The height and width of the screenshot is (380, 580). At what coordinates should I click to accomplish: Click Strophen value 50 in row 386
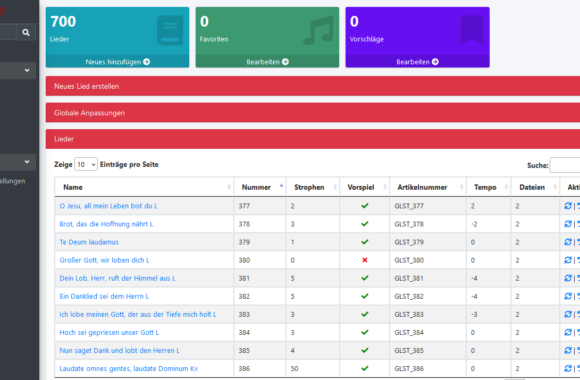point(294,369)
